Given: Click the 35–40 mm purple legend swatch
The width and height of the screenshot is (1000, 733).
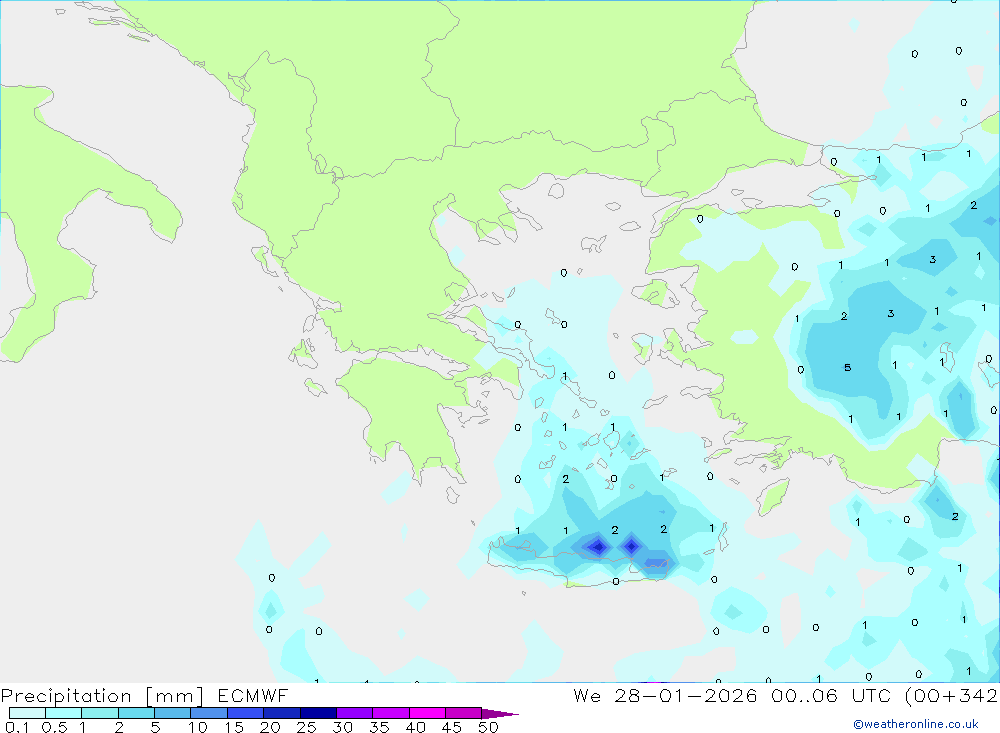Looking at the screenshot, I should 391,713.
